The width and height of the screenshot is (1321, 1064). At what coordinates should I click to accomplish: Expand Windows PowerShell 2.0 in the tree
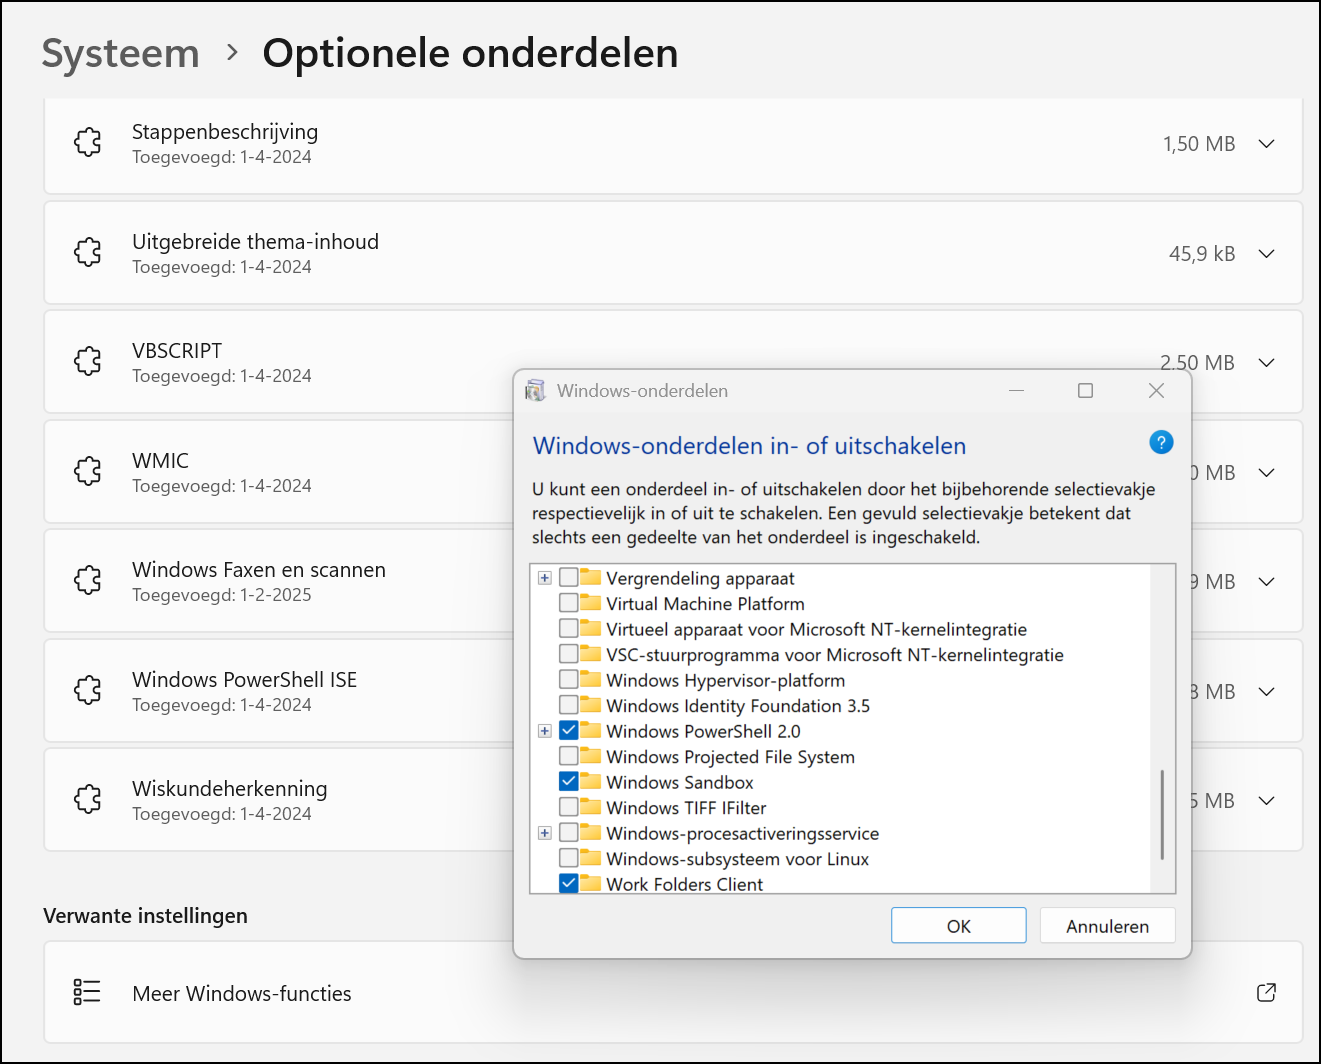click(x=545, y=731)
